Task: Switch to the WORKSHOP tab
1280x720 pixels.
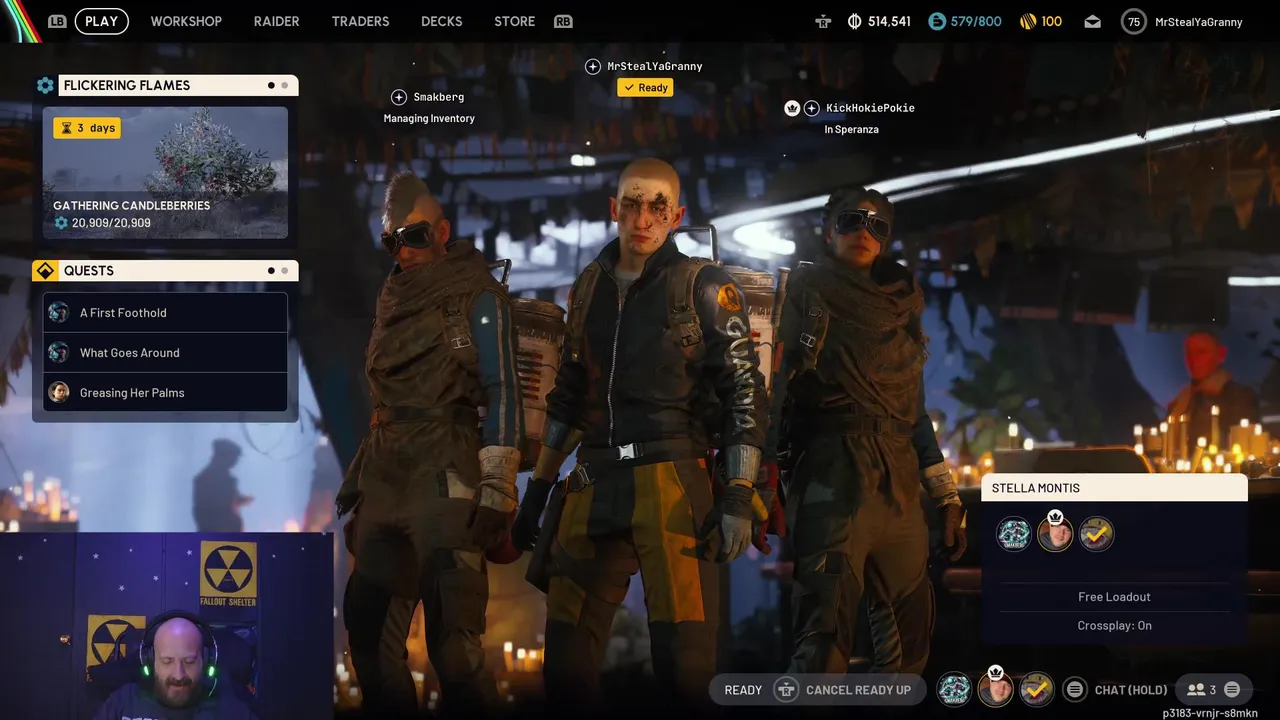Action: click(186, 21)
